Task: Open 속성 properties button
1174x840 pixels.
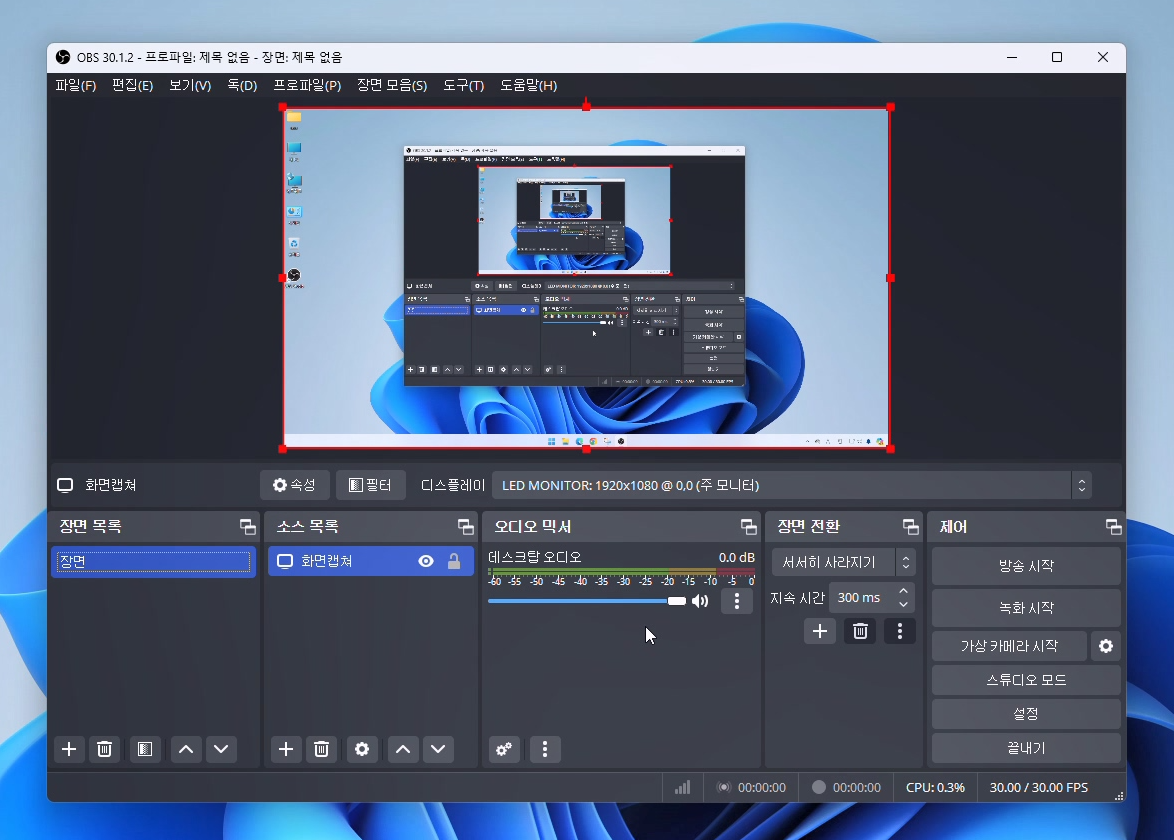Action: coord(295,485)
